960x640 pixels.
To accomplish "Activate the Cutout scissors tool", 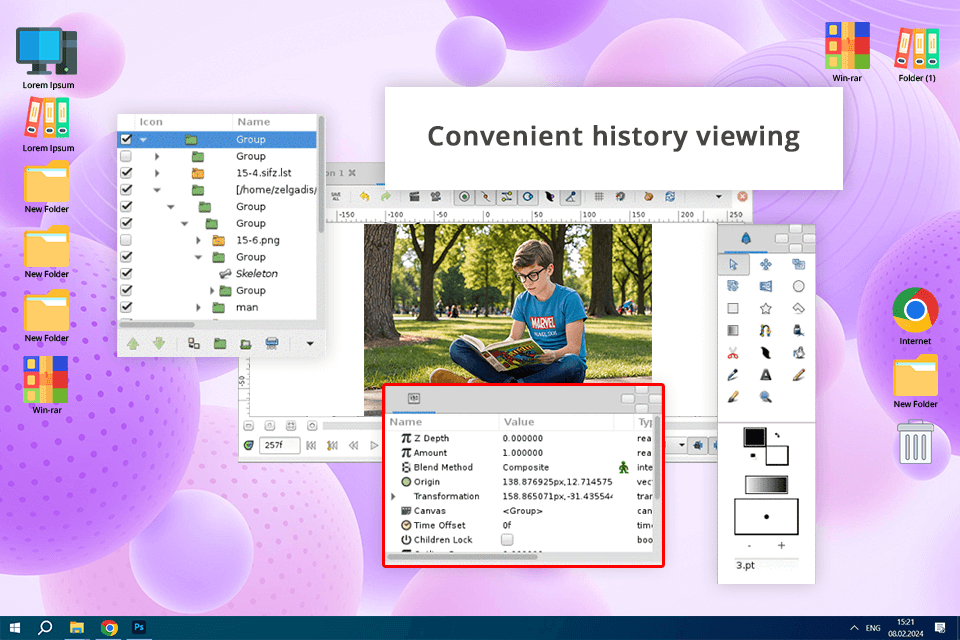I will 732,353.
